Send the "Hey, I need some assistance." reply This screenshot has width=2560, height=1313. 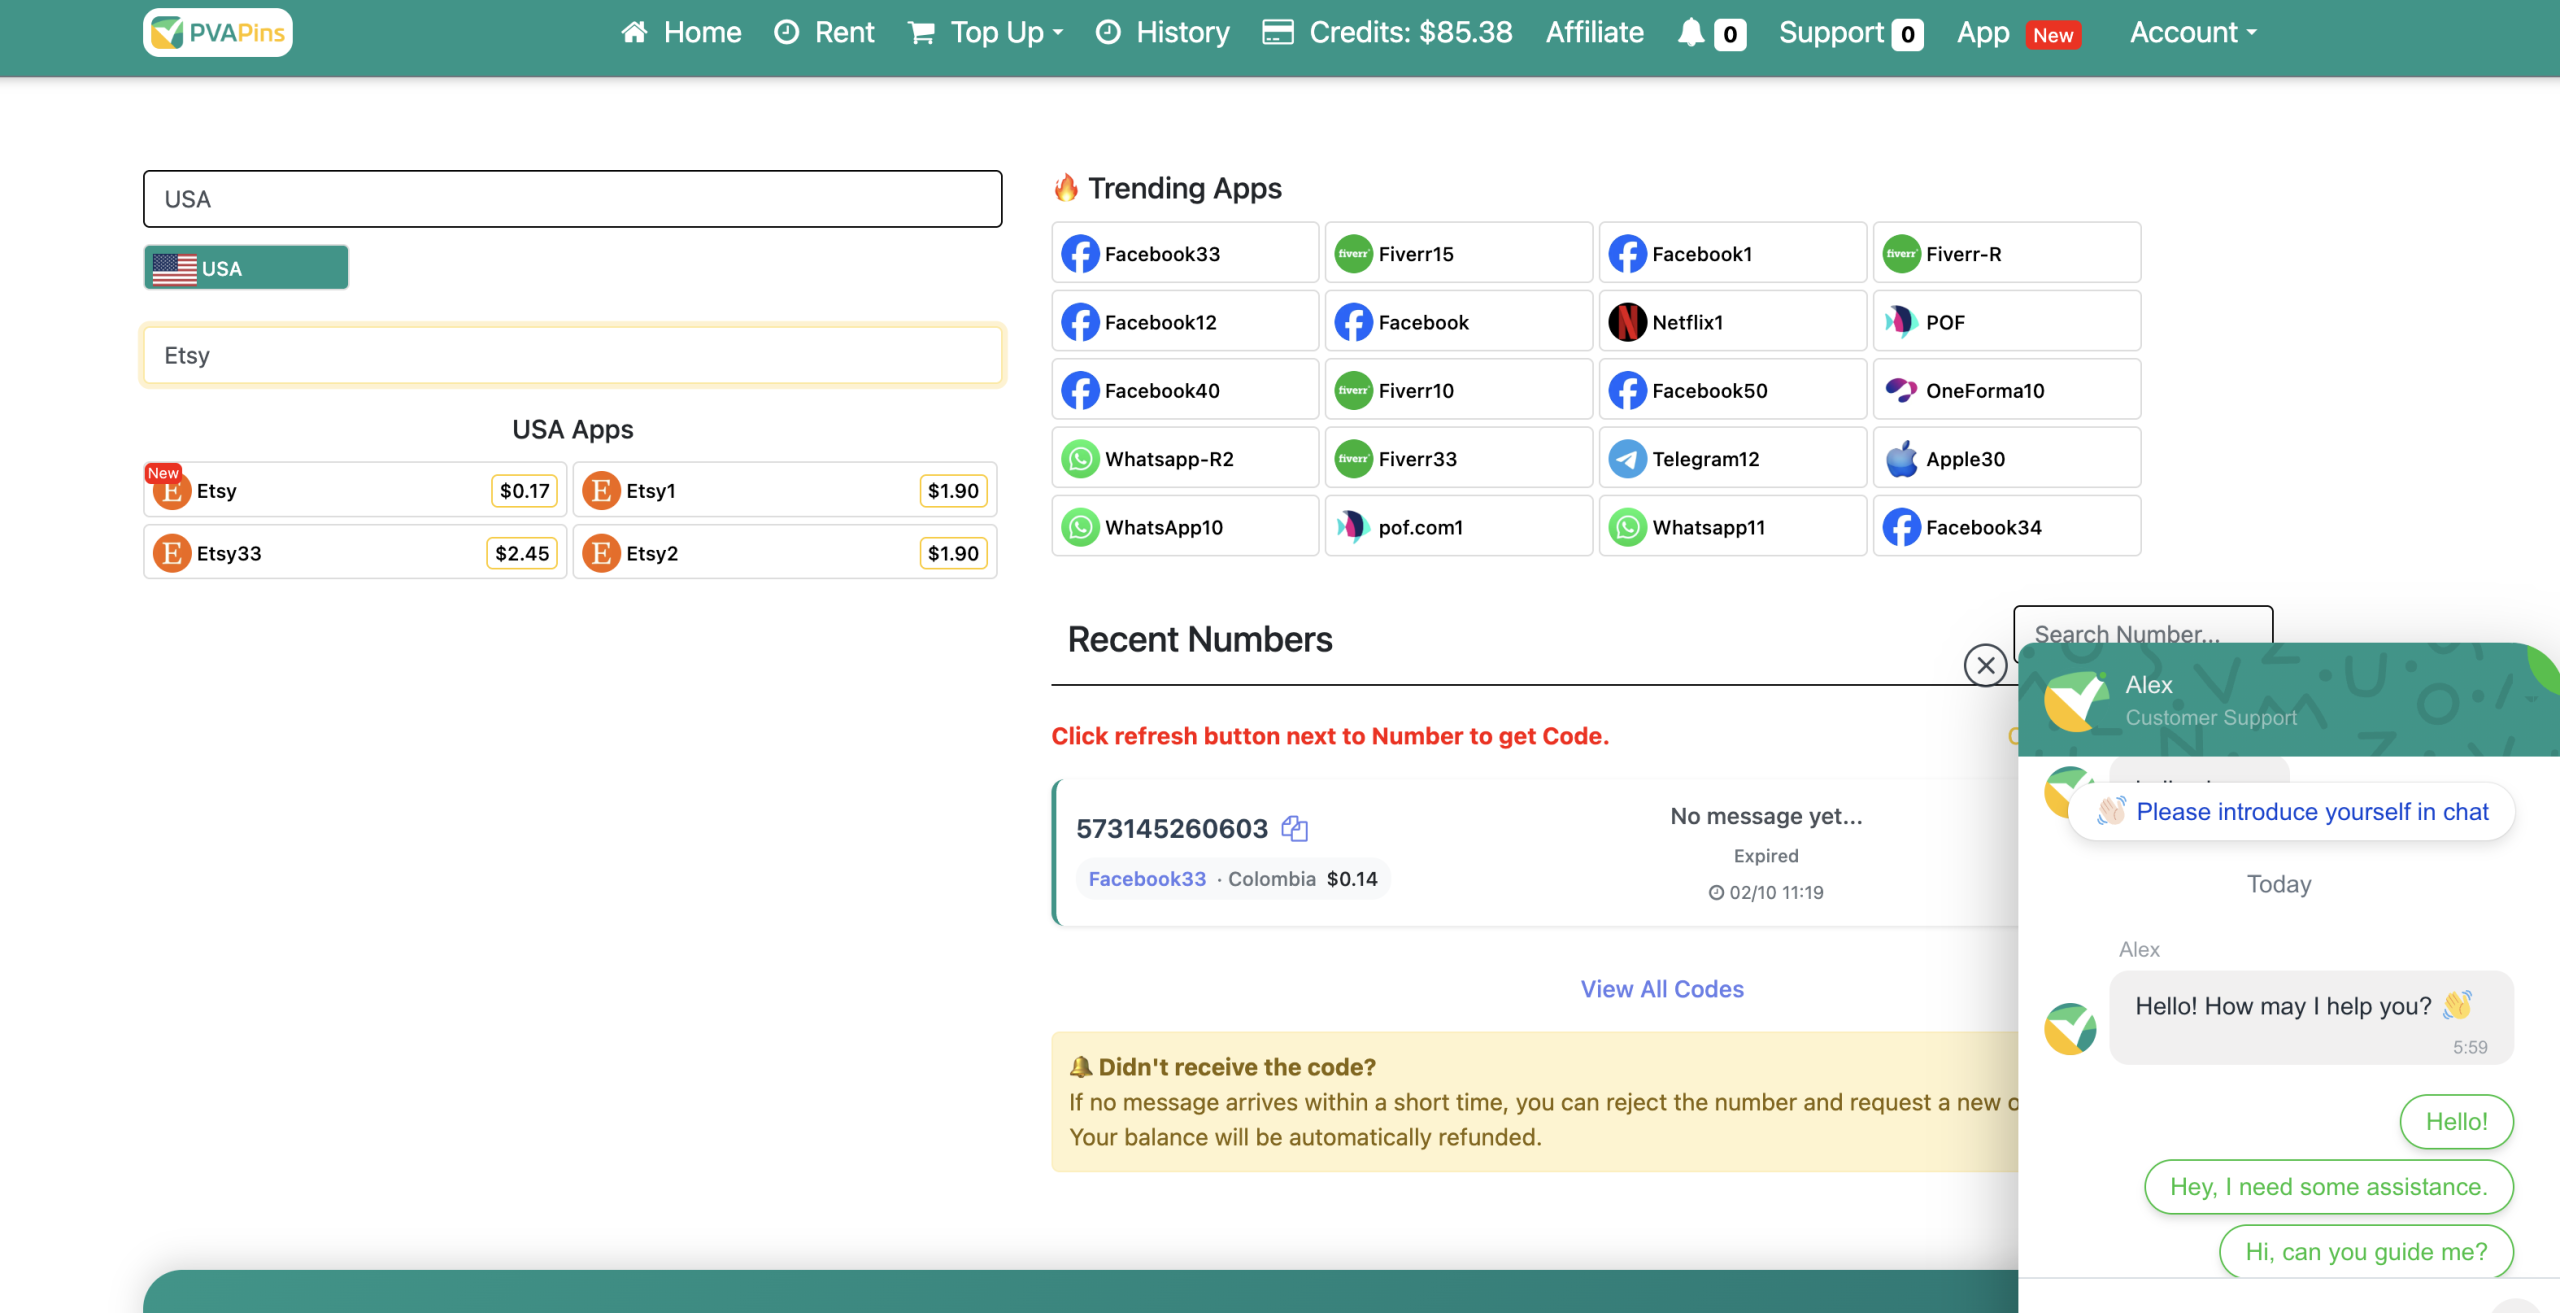[2328, 1187]
